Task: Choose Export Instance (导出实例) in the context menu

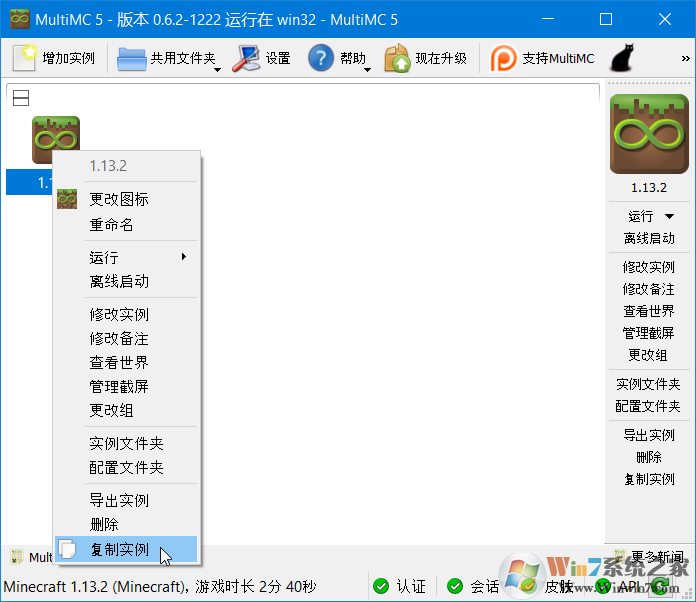Action: pyautogui.click(x=119, y=500)
